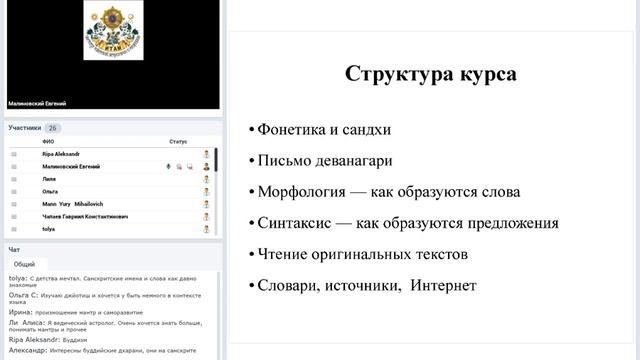Click the gray icon left of Mann Yury Mihailovich
The width and height of the screenshot is (640, 360).
tap(14, 204)
